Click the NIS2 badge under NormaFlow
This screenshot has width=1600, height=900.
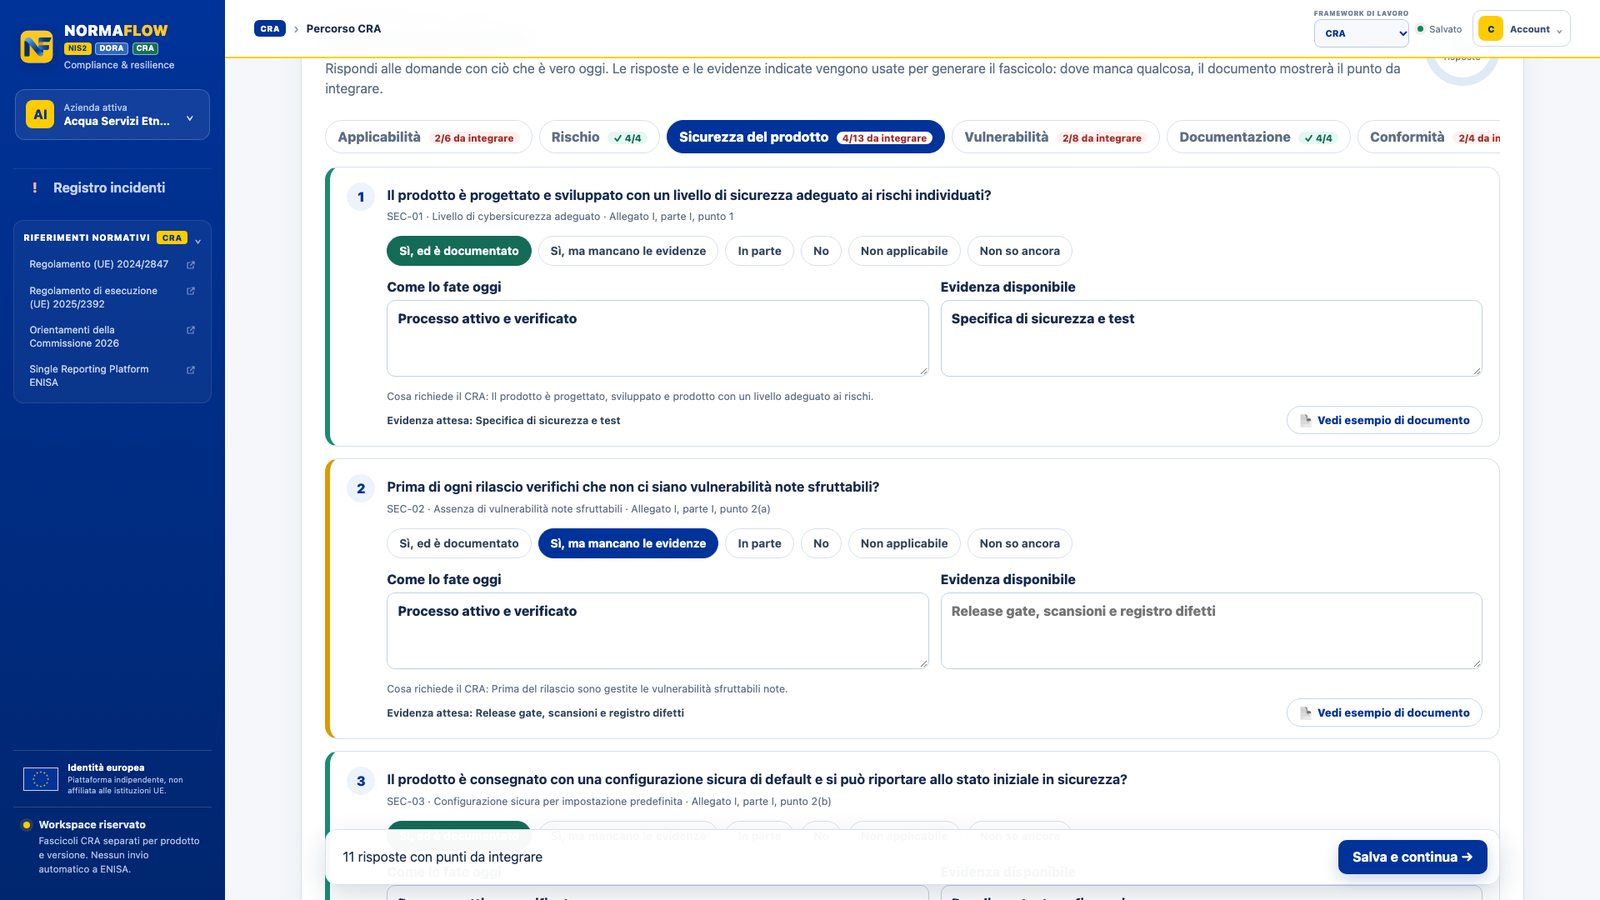77,48
